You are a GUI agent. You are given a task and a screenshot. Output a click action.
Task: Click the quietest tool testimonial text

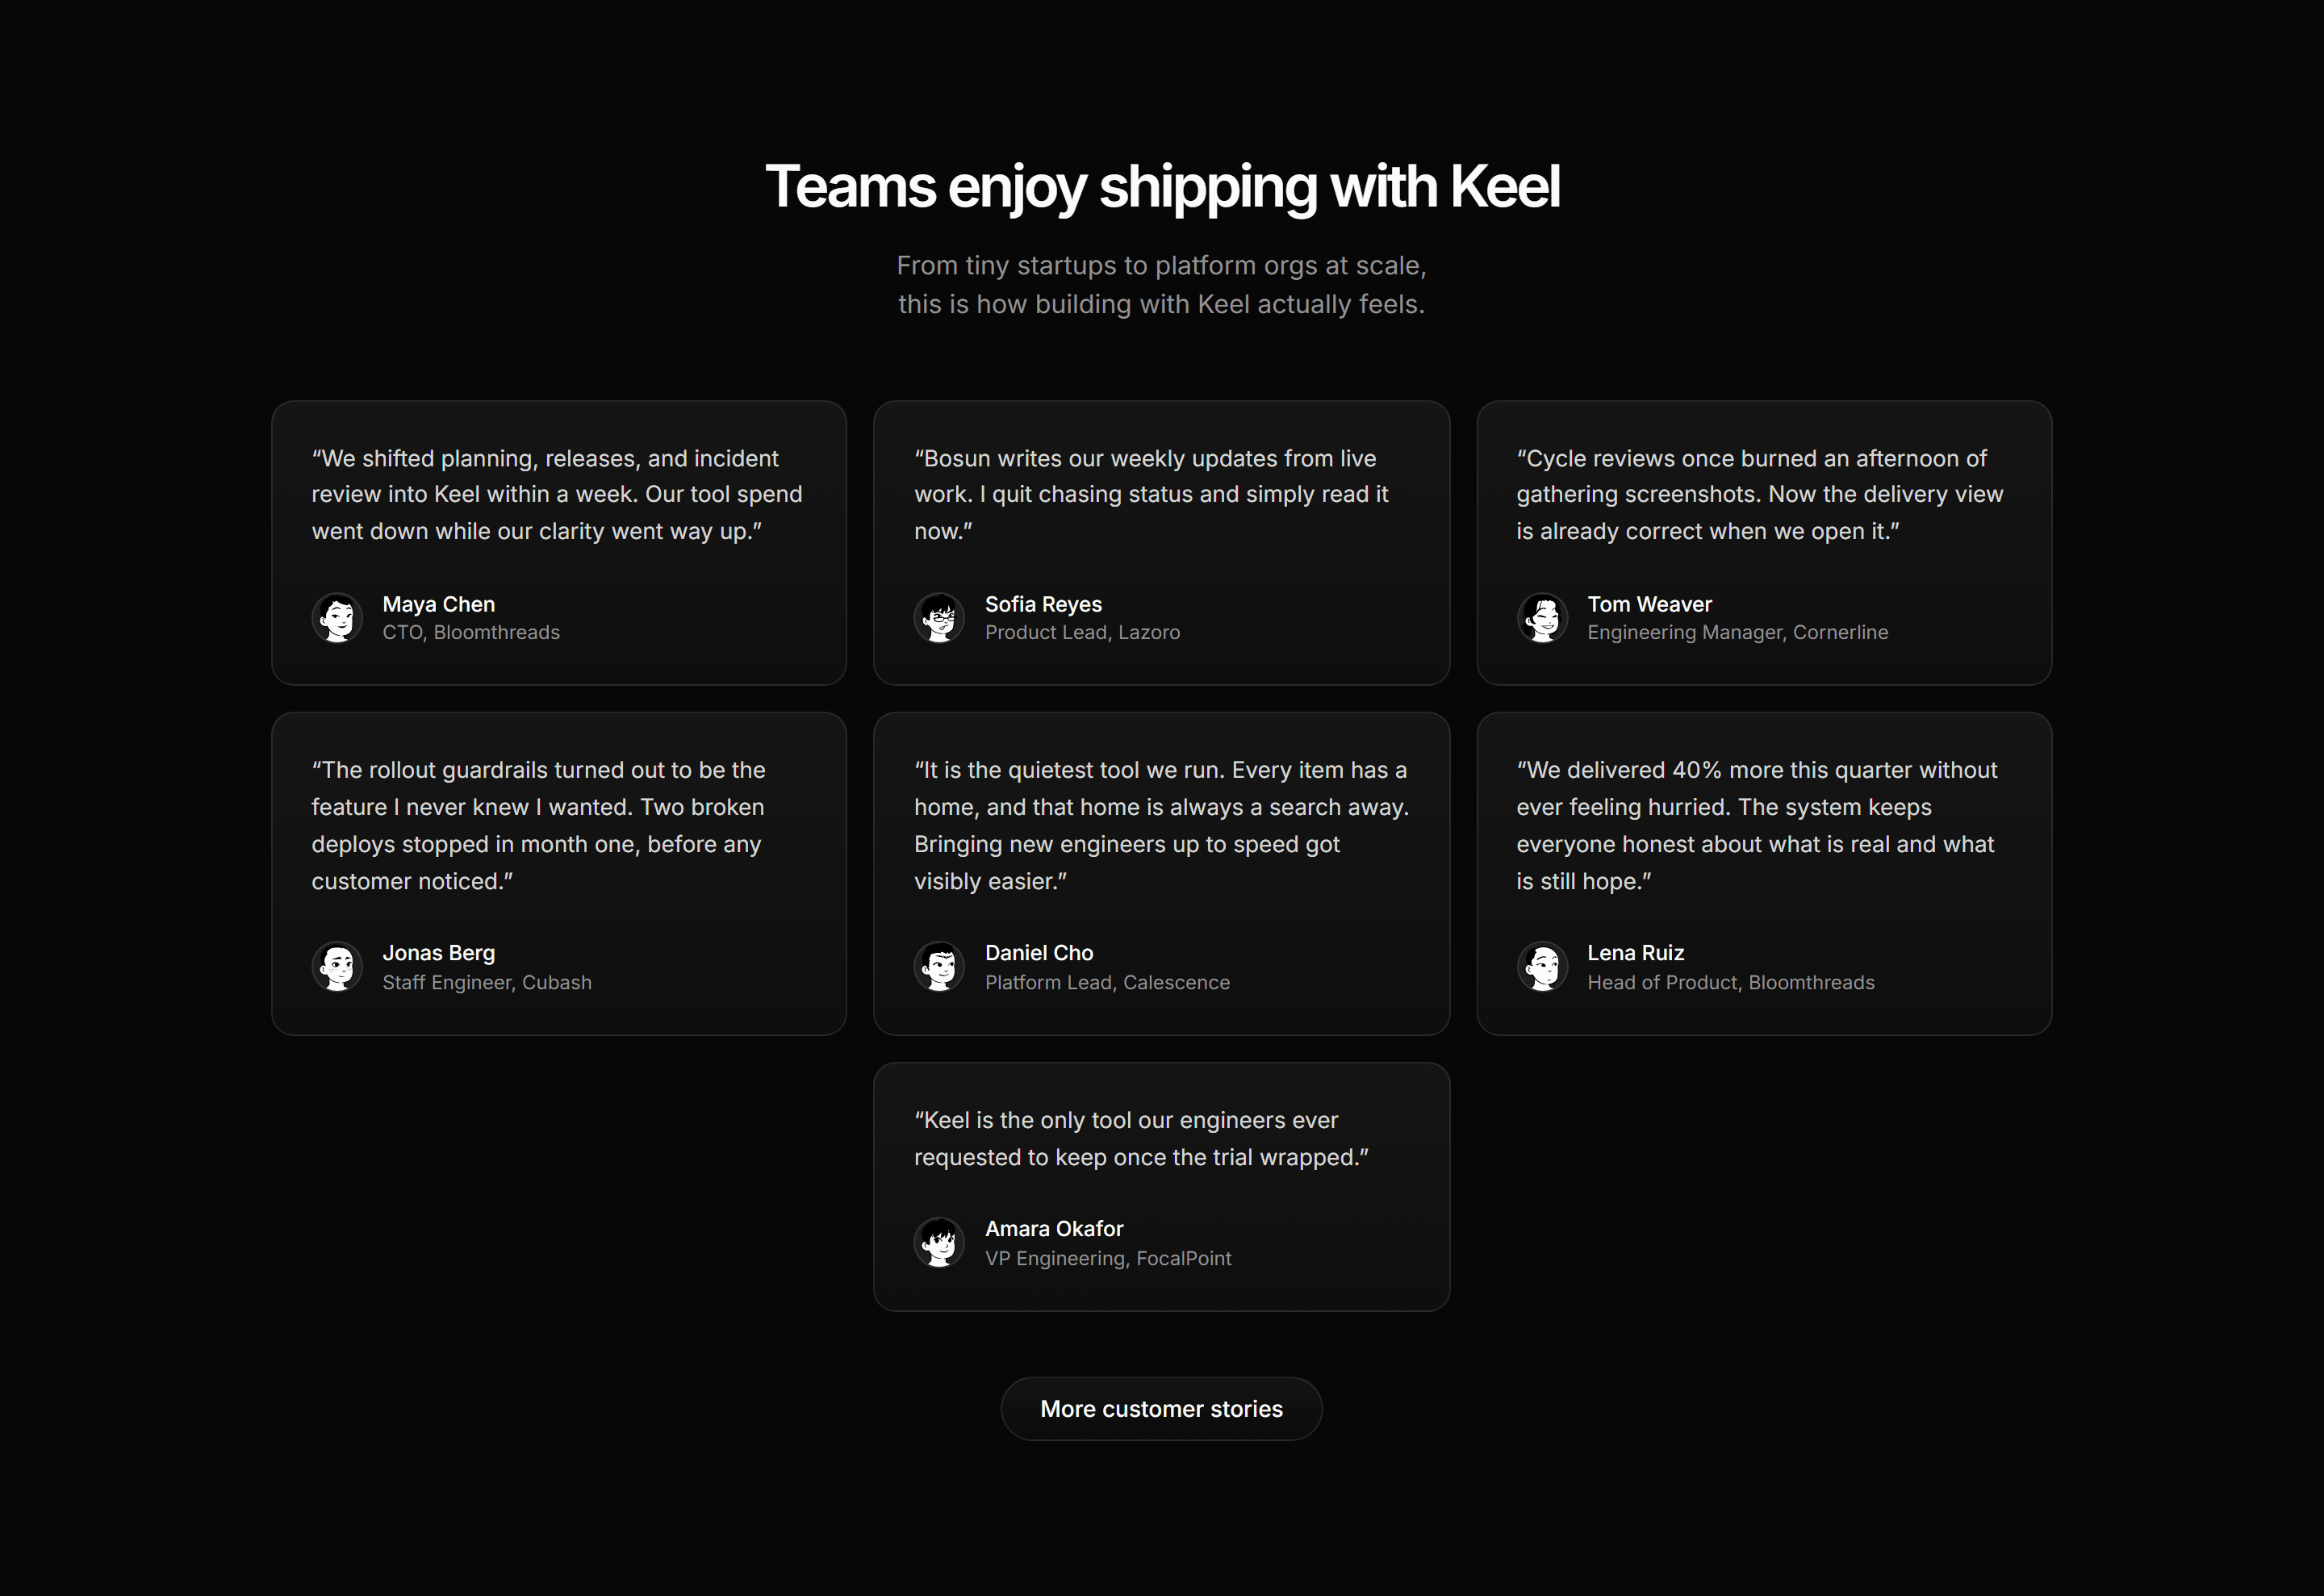1161,825
